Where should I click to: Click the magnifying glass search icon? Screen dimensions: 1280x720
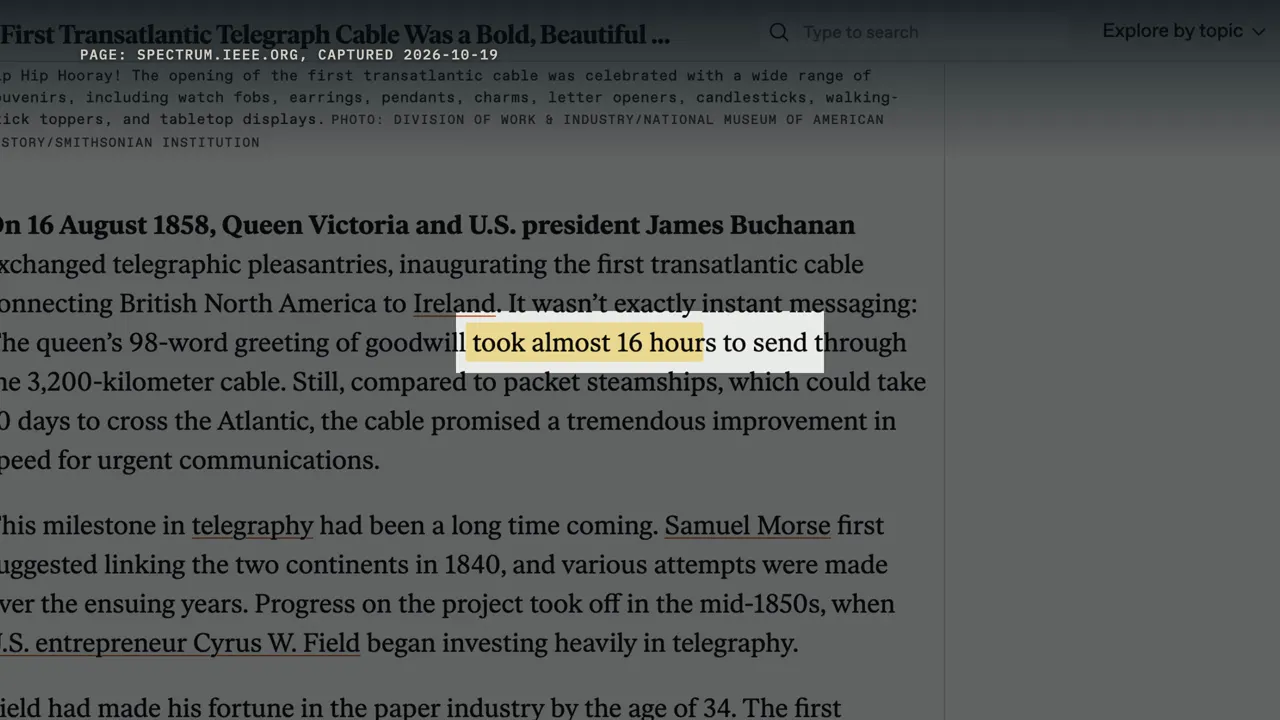[x=779, y=32]
